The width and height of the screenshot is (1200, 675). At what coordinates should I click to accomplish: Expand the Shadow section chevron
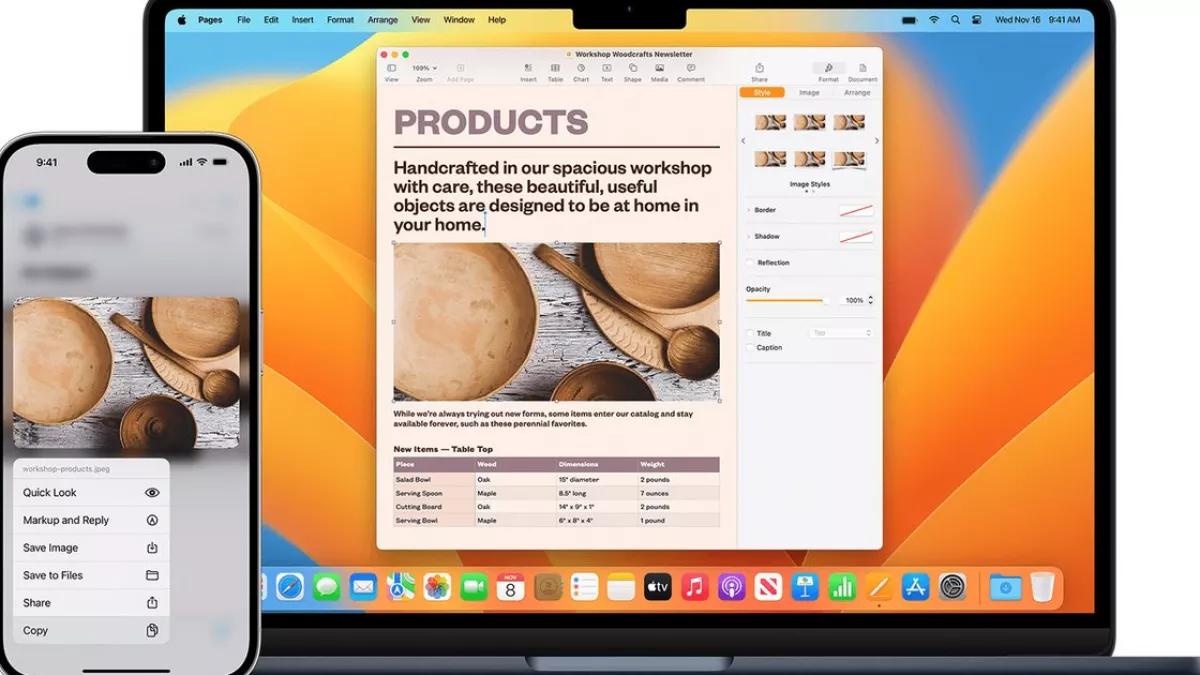pos(748,237)
